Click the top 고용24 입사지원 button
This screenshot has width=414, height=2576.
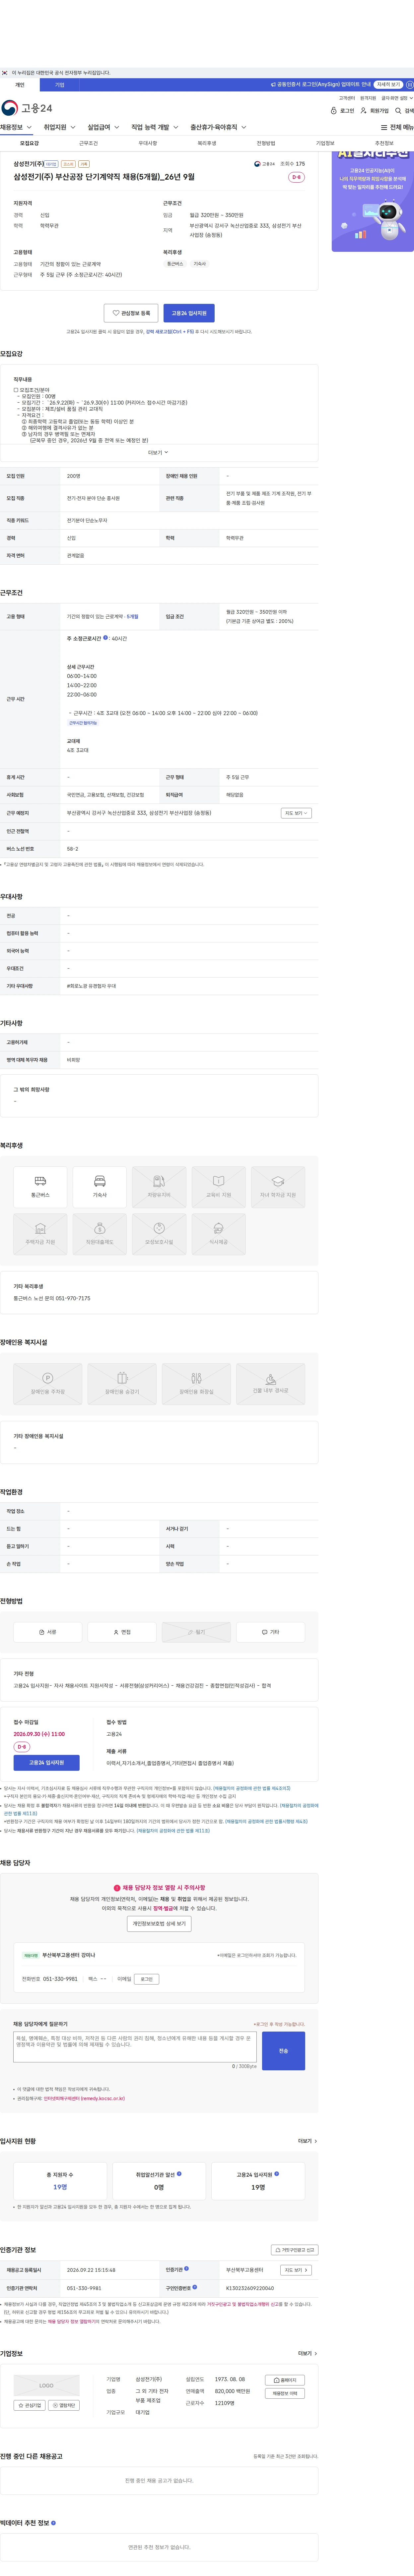[x=189, y=313]
